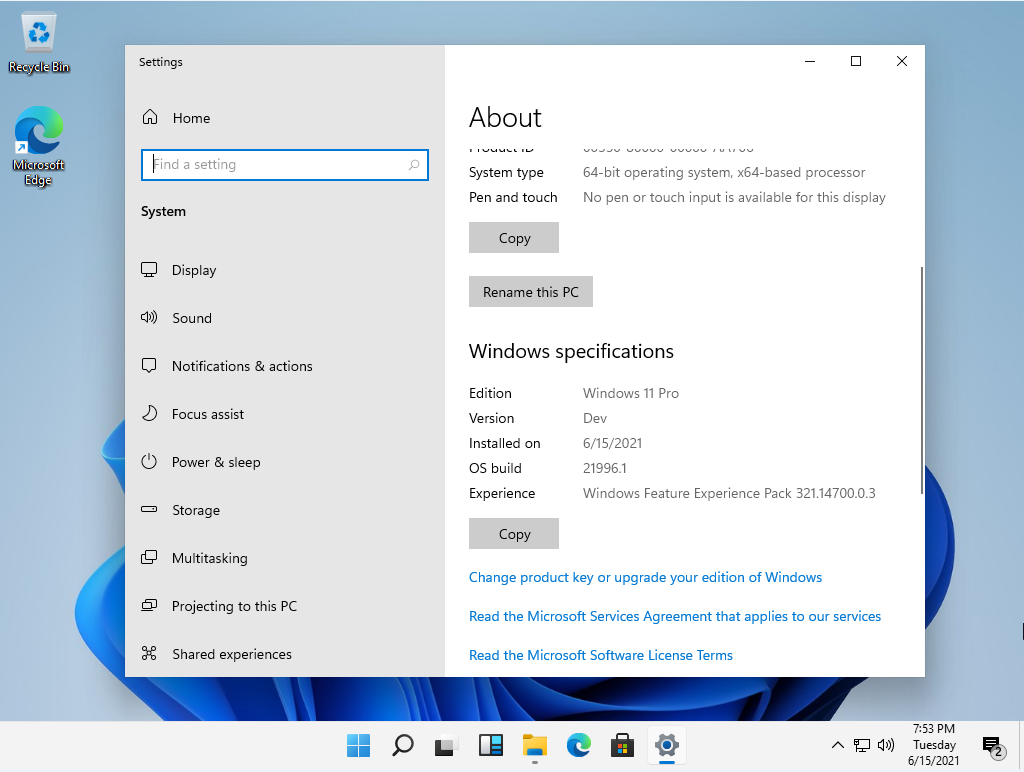1024x772 pixels.
Task: Select the Sound settings icon
Action: tap(149, 318)
